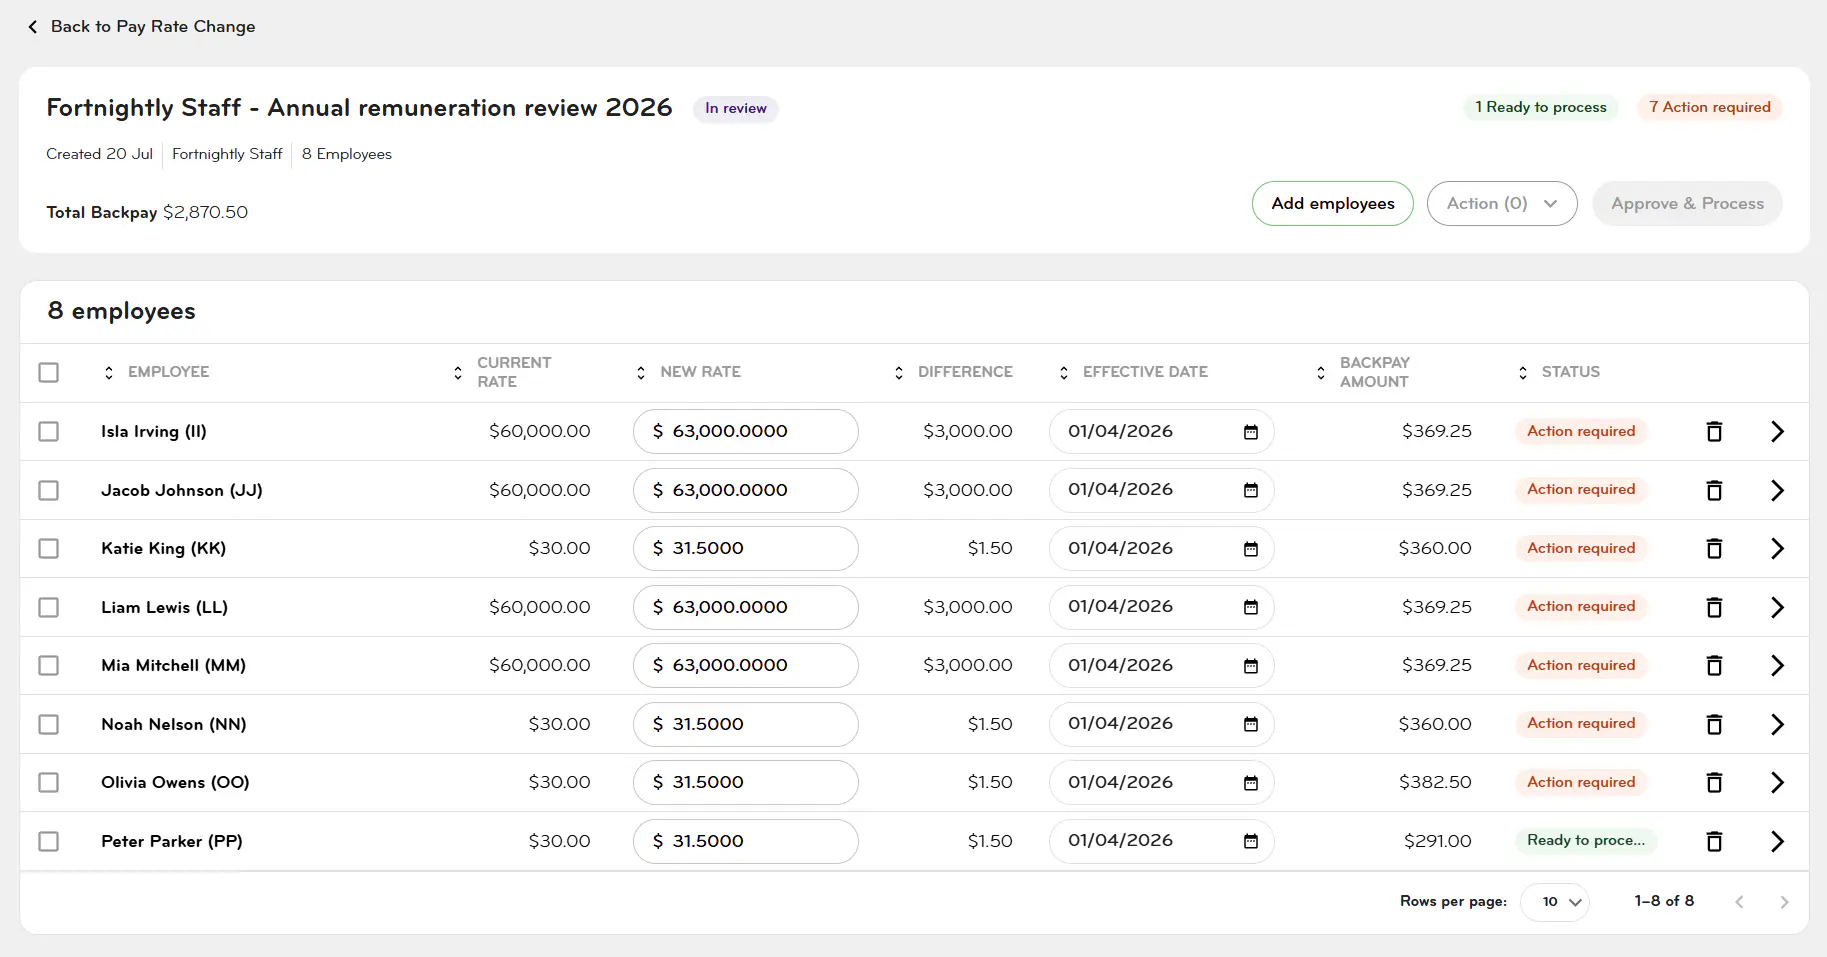This screenshot has width=1827, height=957.
Task: Click Mia Mitchell (MM) employee name
Action: click(173, 665)
